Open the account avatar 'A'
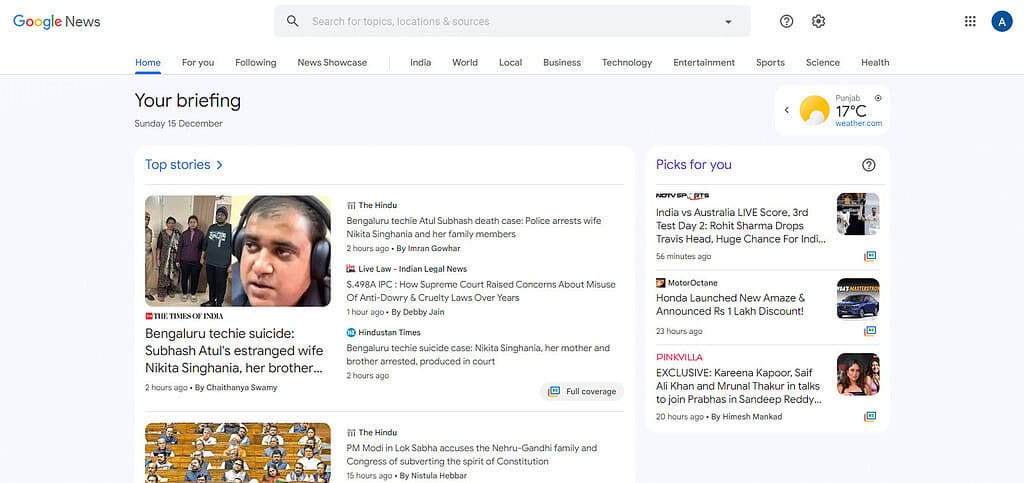This screenshot has width=1024, height=483. point(1001,22)
